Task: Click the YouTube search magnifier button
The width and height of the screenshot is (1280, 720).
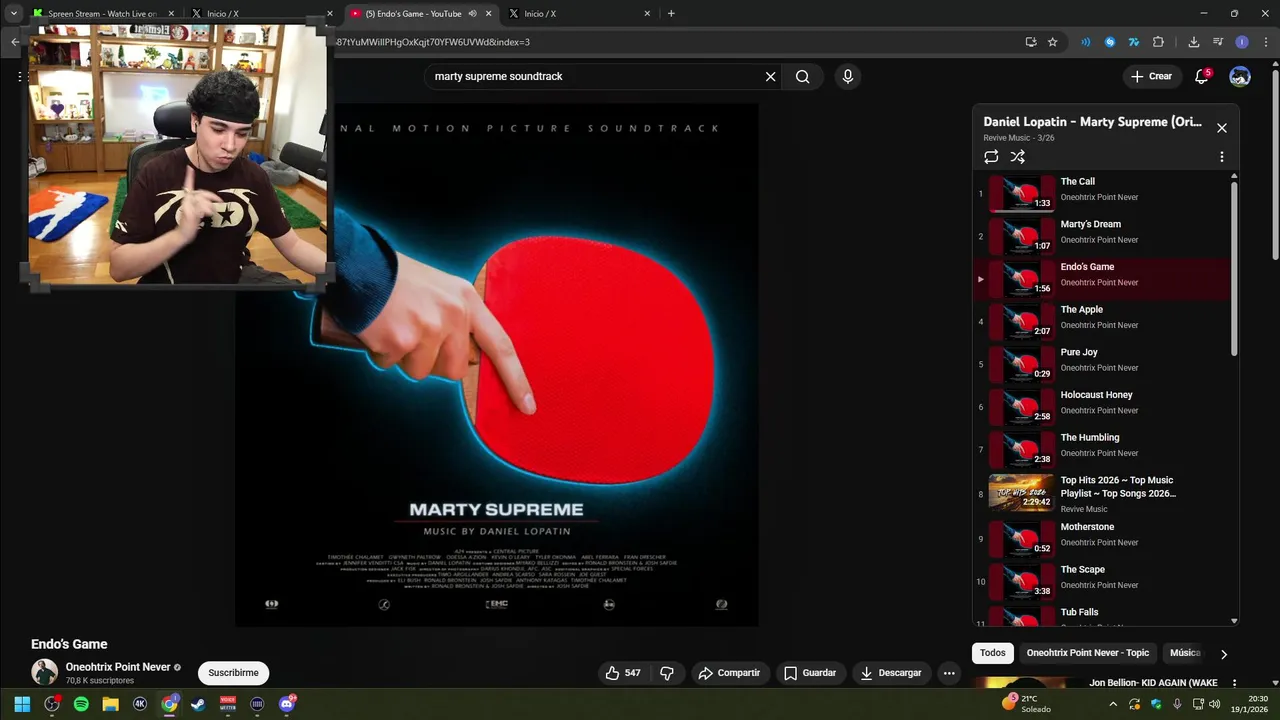Action: pos(802,76)
